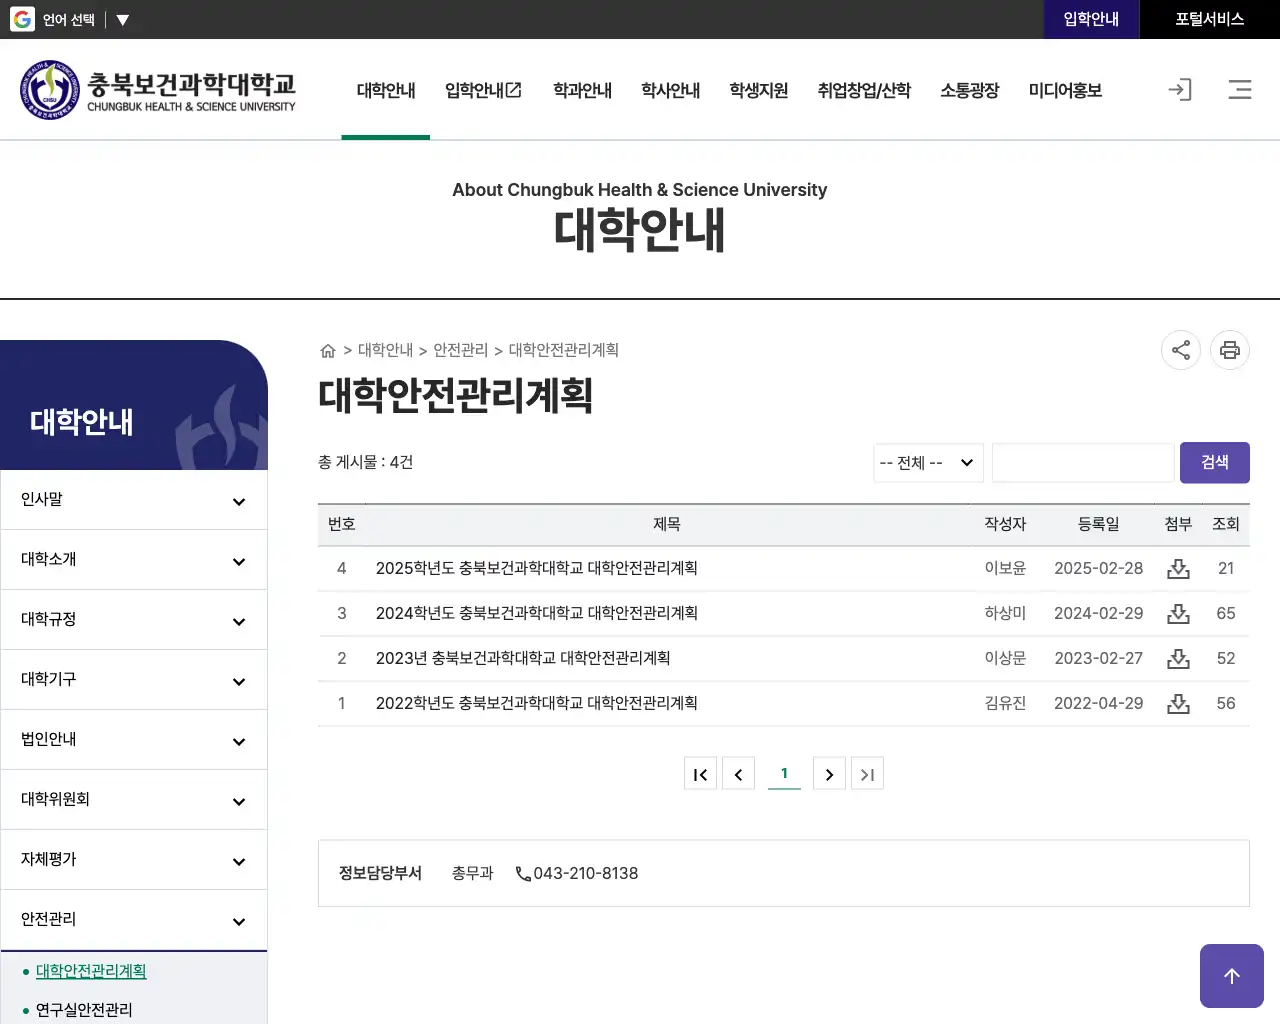
Task: Click registration date 2024-02-29
Action: [x=1098, y=613]
